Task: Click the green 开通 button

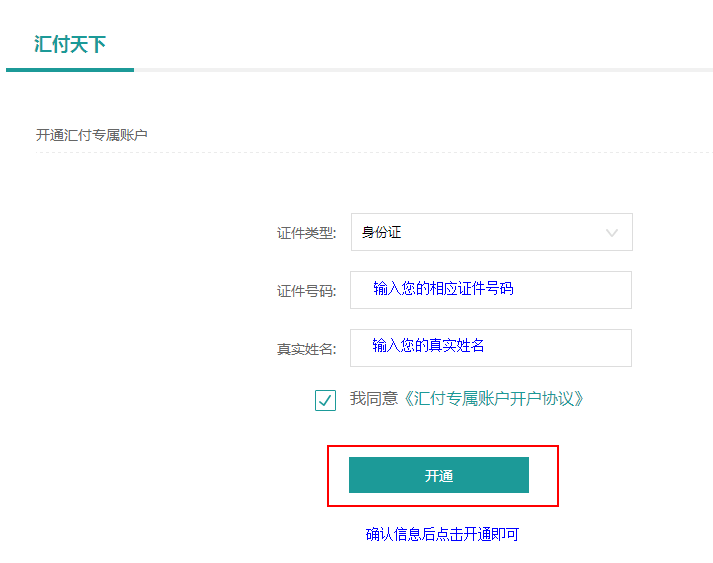Action: click(439, 475)
